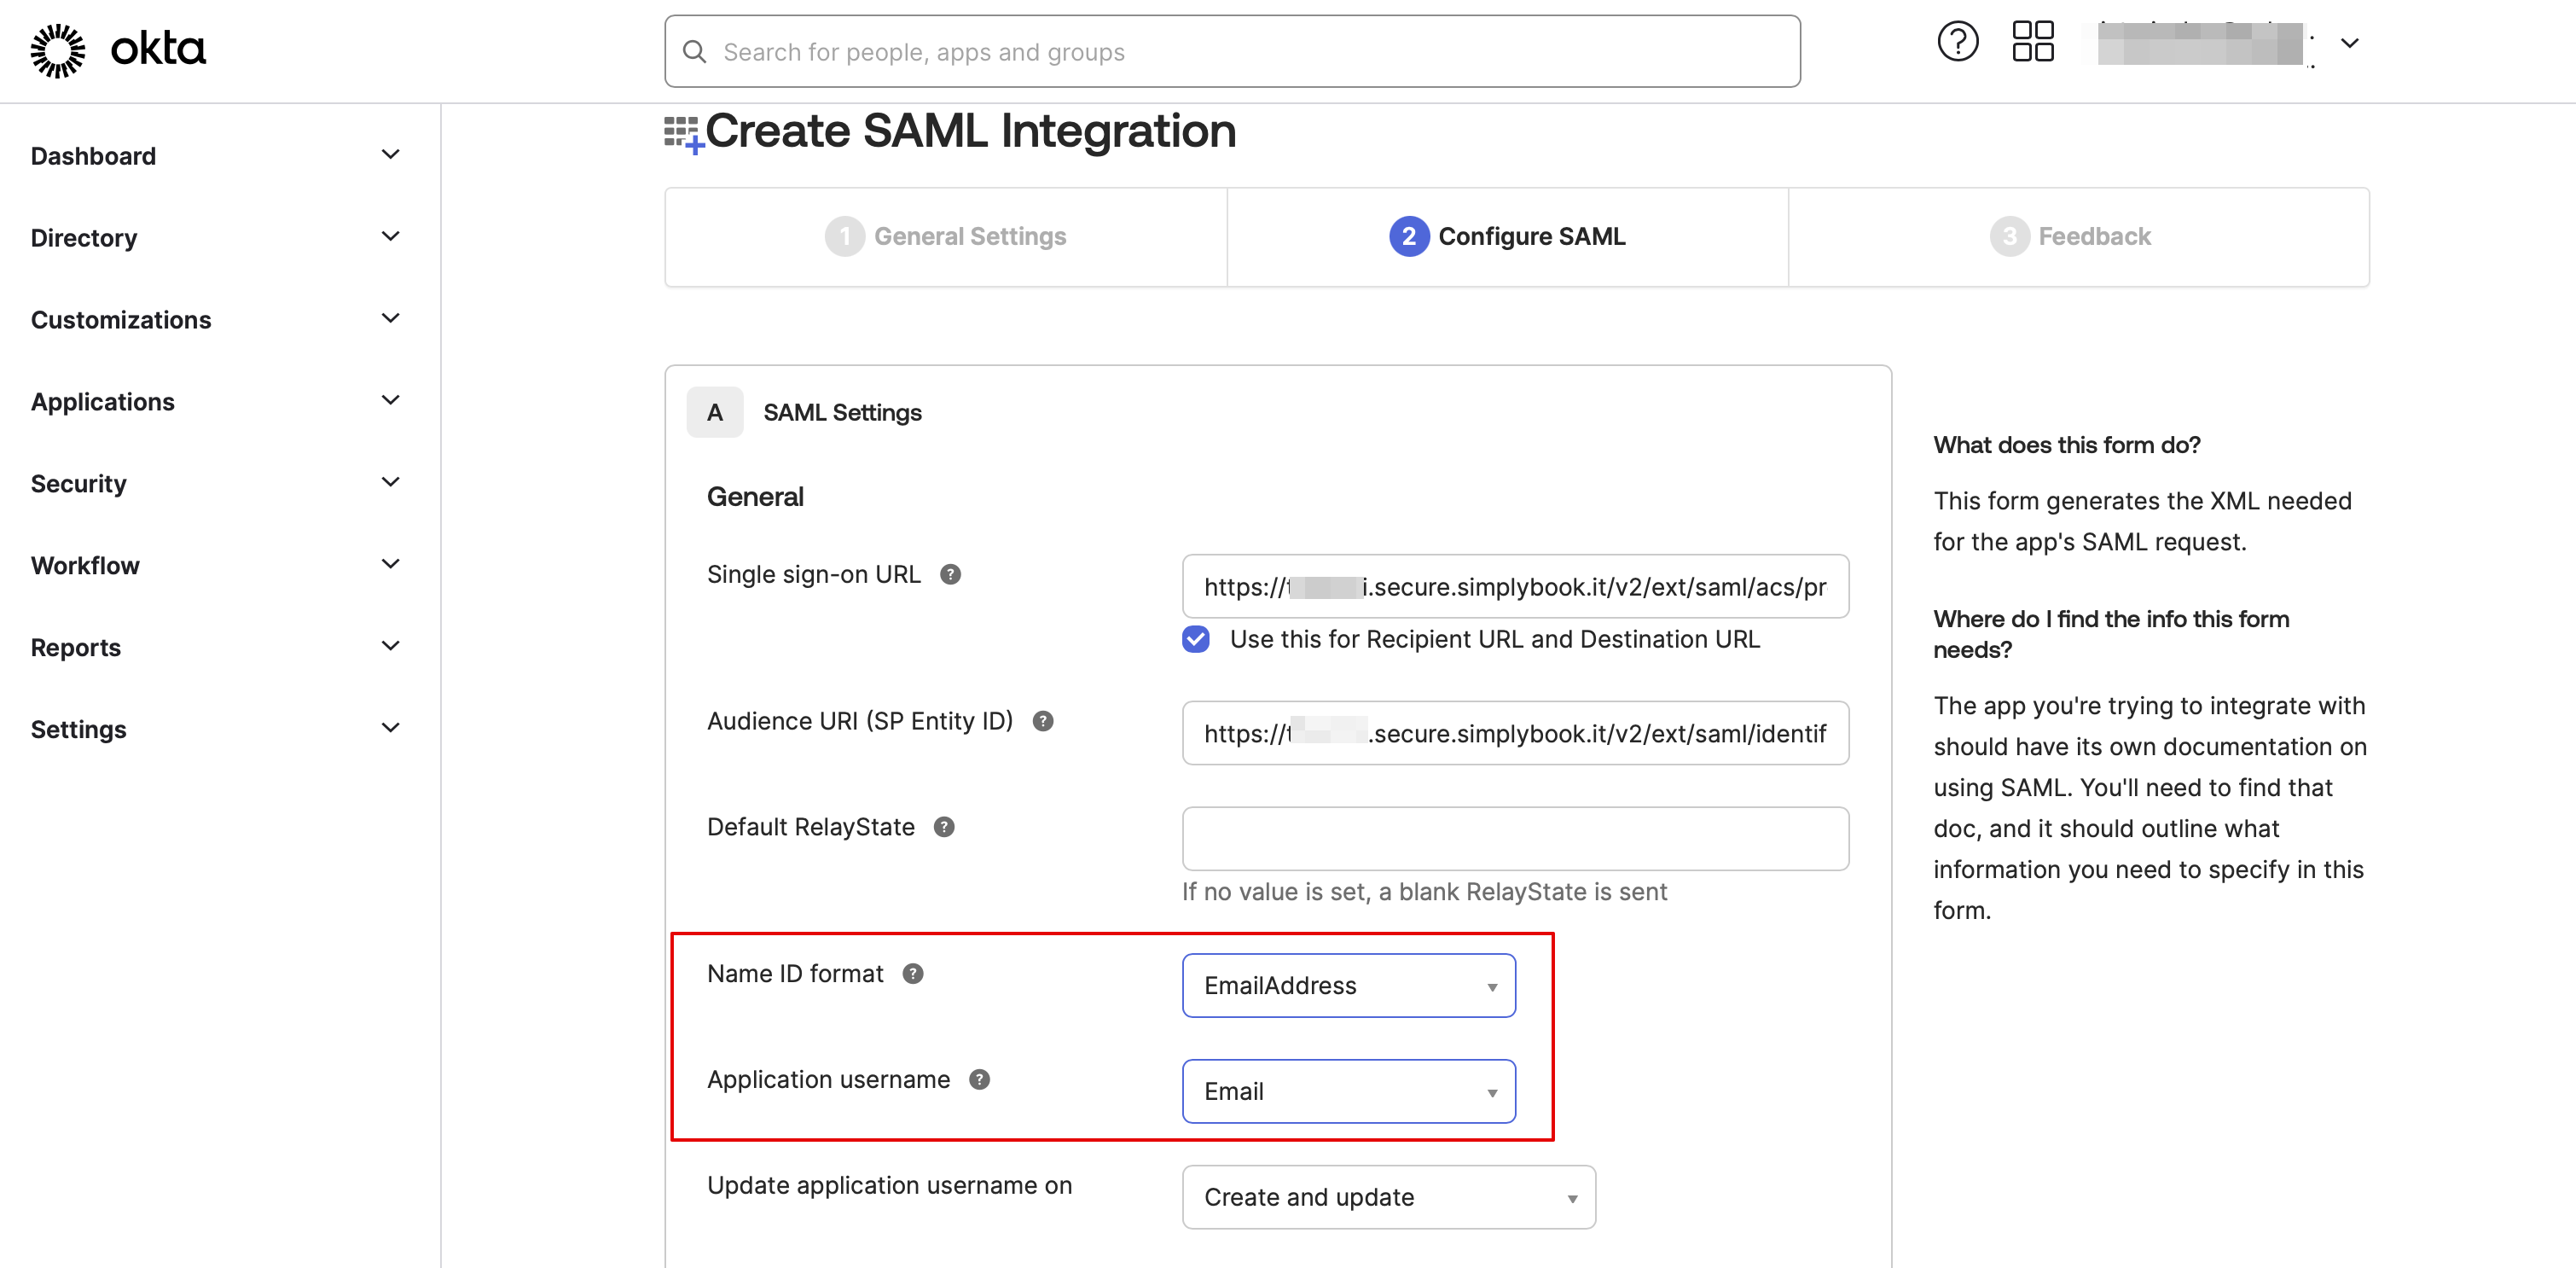The width and height of the screenshot is (2576, 1268).
Task: Click help icon next to Application username
Action: 979,1080
